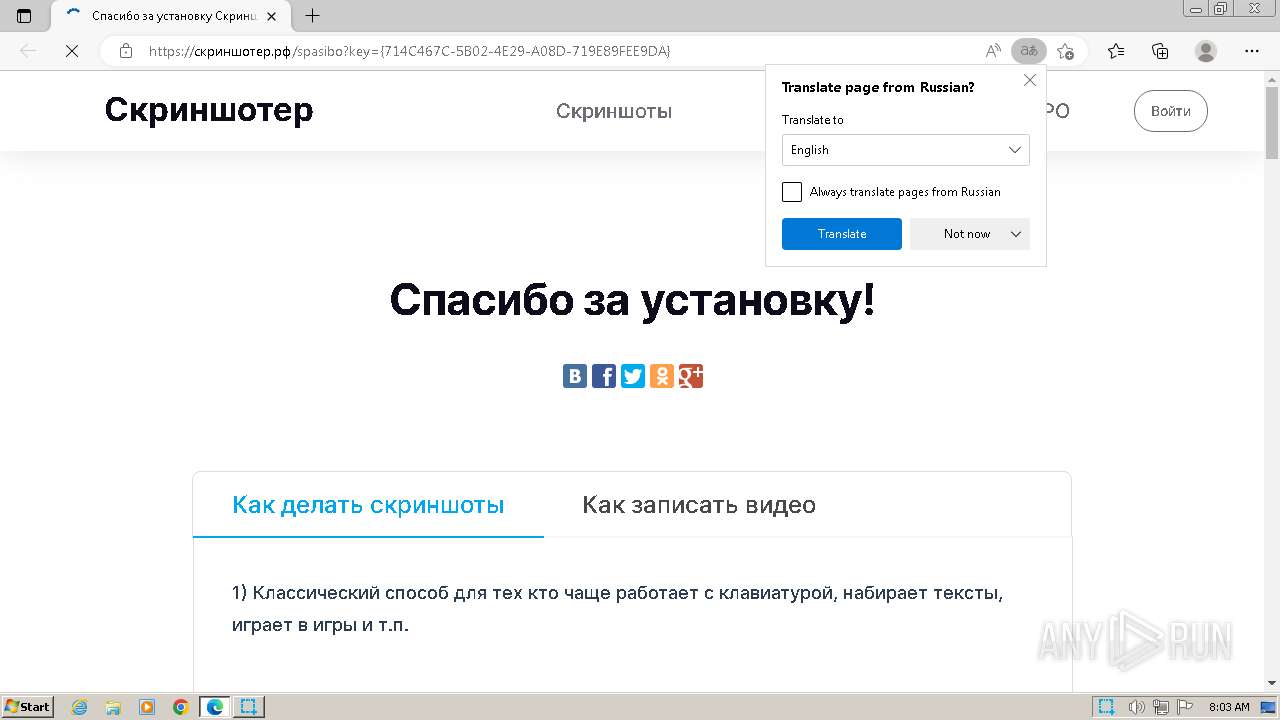Add page to favorites star icon
The width and height of the screenshot is (1280, 720).
(x=1066, y=51)
